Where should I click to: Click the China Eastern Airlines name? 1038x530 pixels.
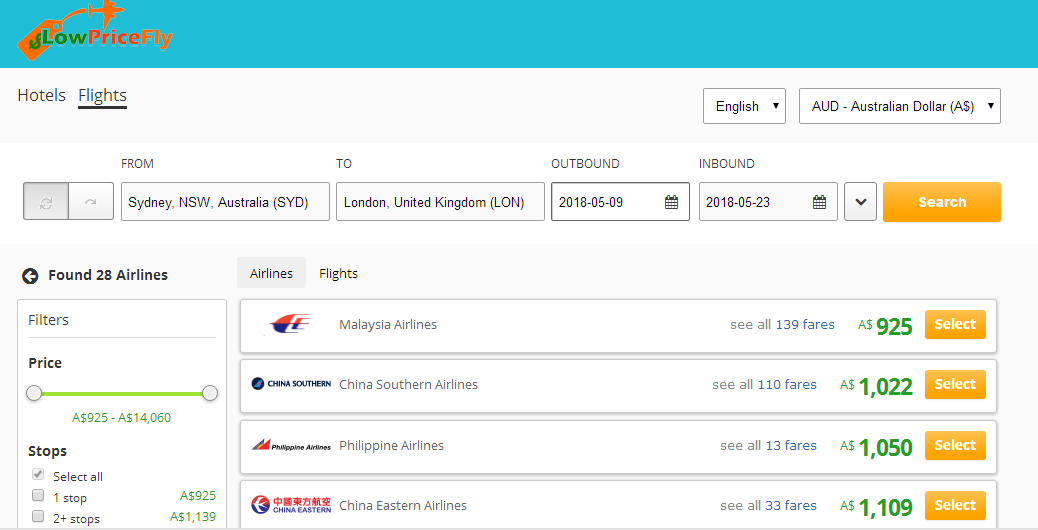click(403, 506)
